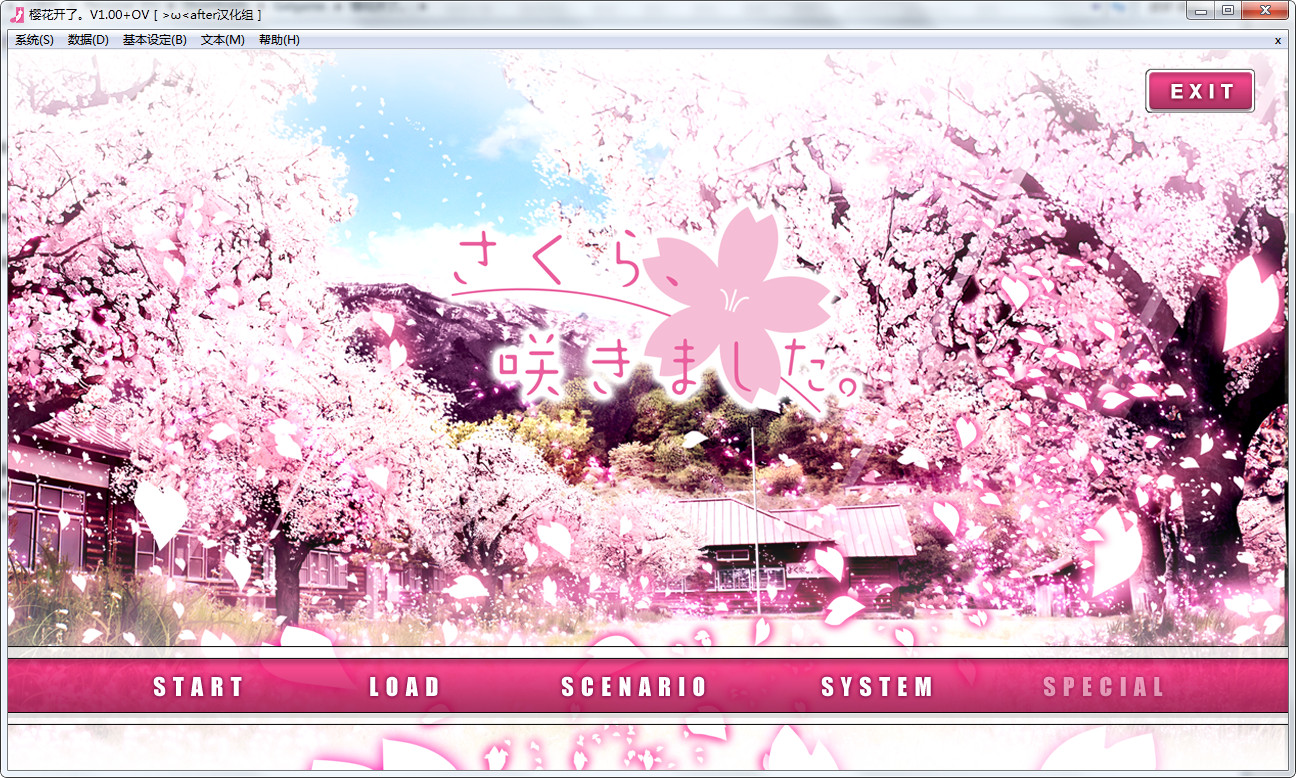Click the window title text 樱花开了
Viewport: 1296px width, 778px height.
point(58,14)
